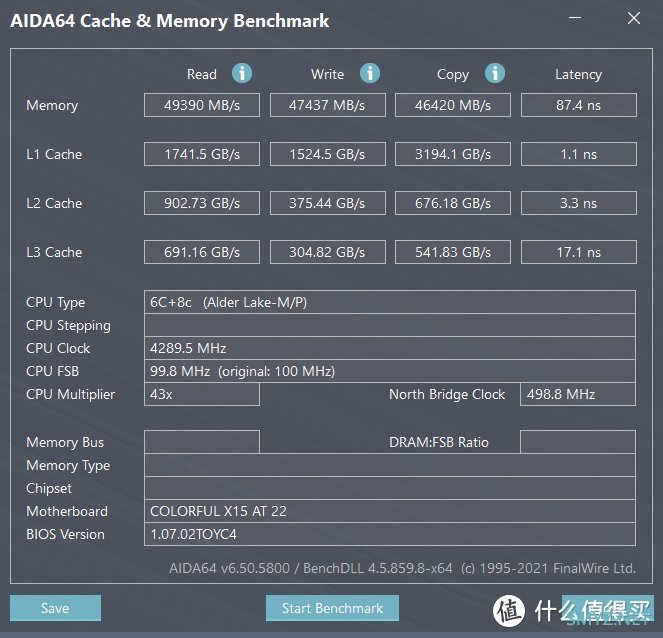This screenshot has width=663, height=638.
Task: Click the CPU Clock 4289.5 MHz field
Action: coord(390,348)
